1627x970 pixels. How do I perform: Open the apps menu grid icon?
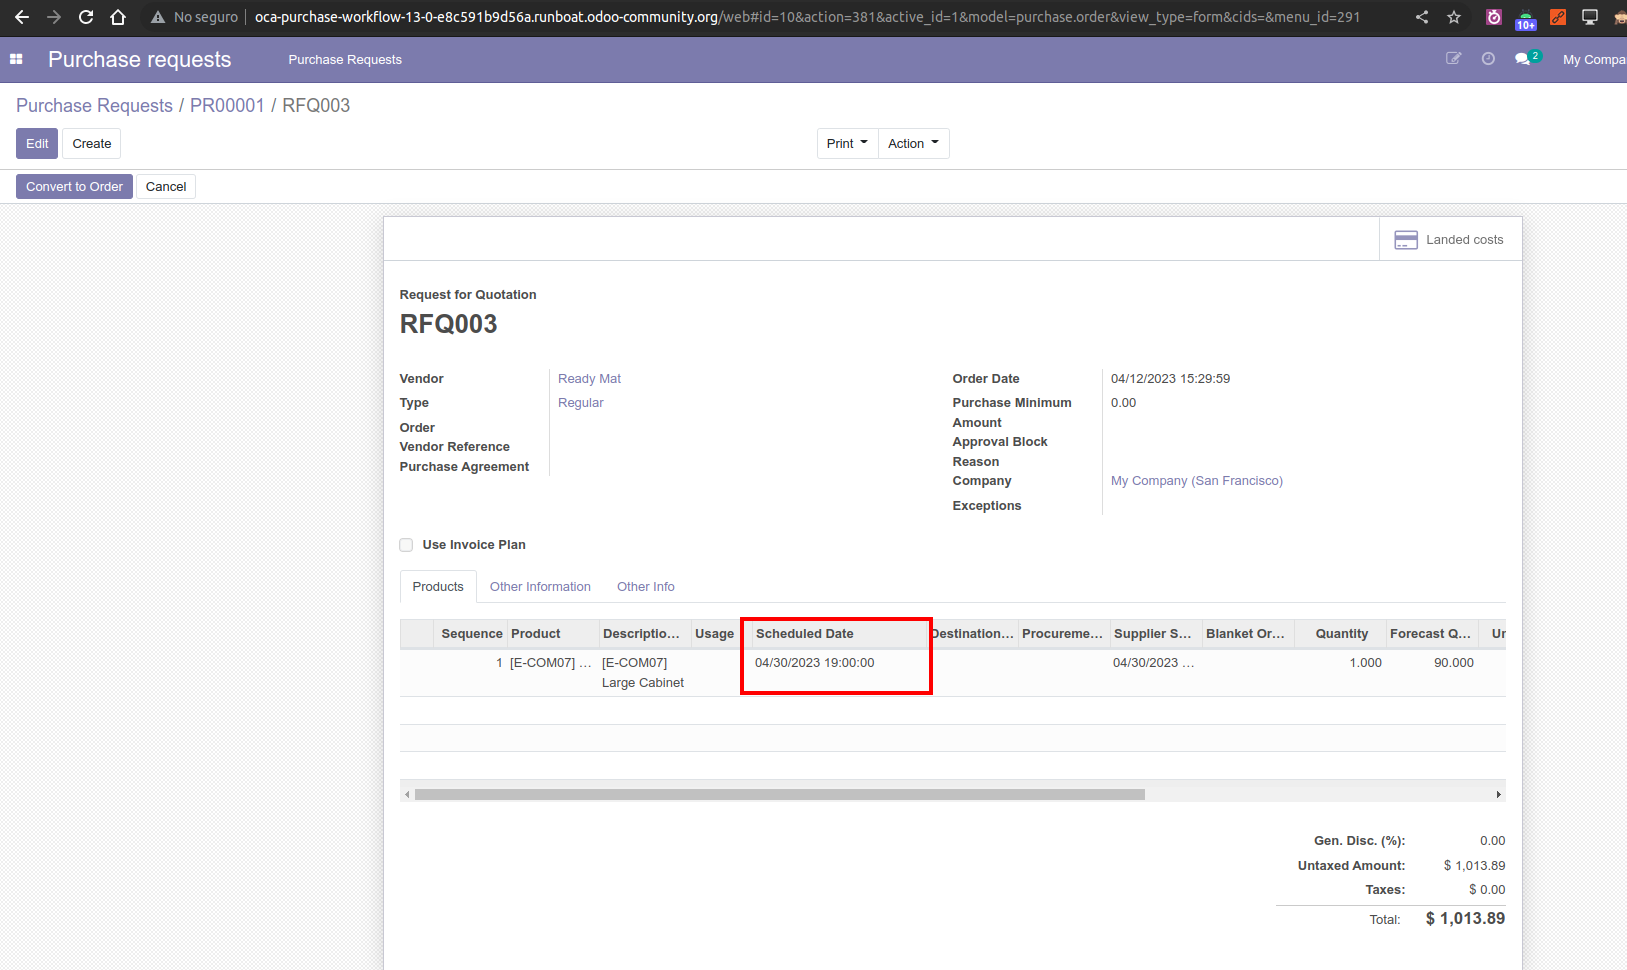pyautogui.click(x=16, y=59)
